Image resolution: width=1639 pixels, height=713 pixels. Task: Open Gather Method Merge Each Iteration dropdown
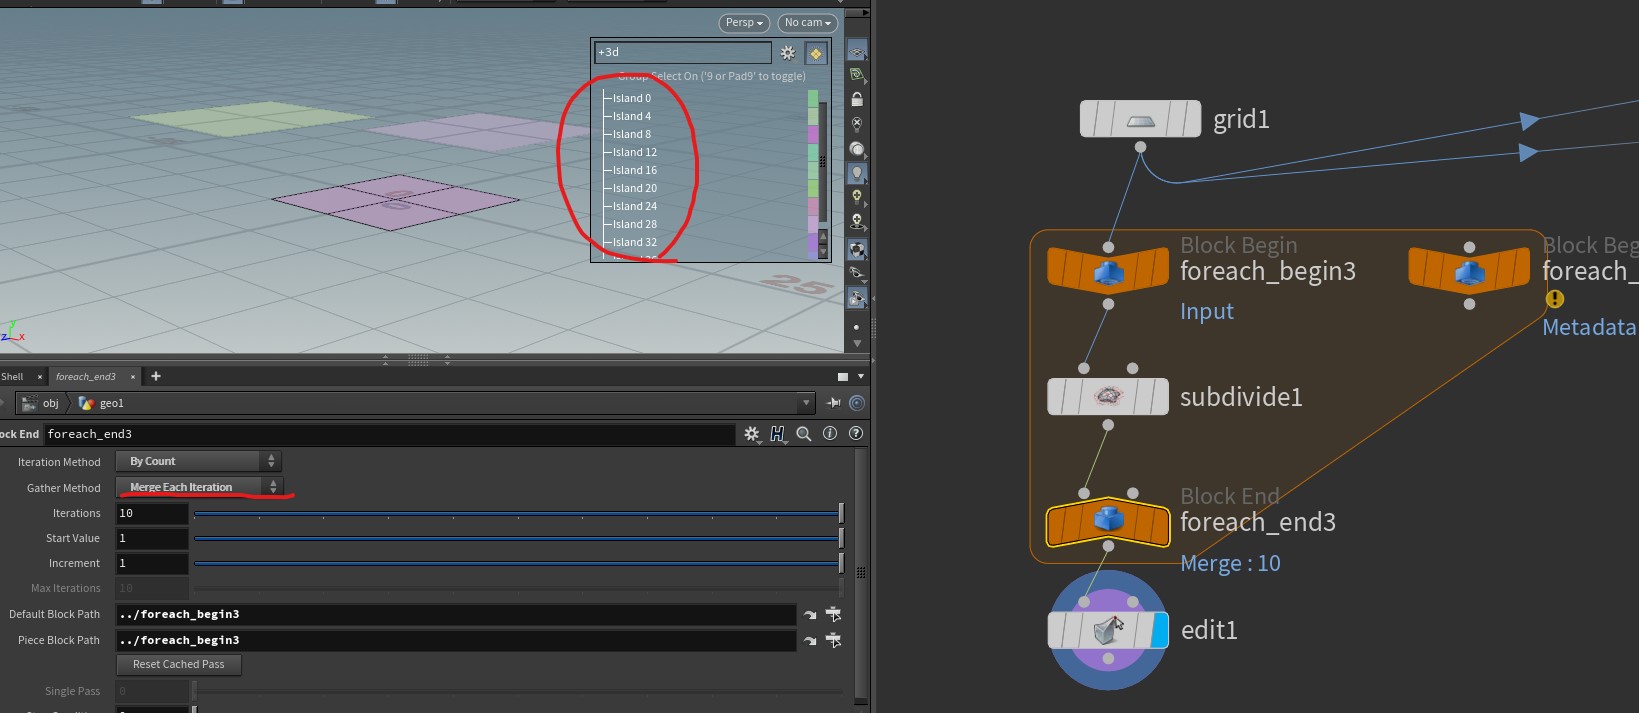pos(198,487)
